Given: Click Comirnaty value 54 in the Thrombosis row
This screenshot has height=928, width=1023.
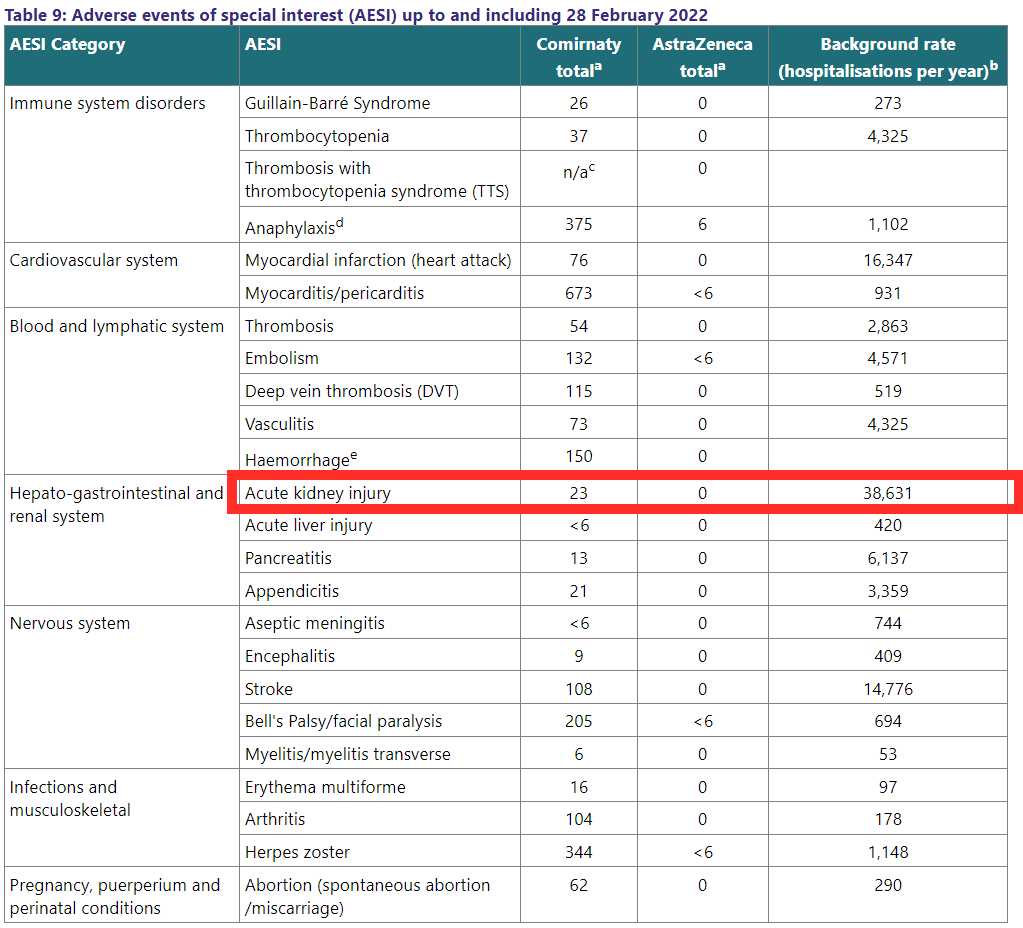Looking at the screenshot, I should click(x=579, y=326).
